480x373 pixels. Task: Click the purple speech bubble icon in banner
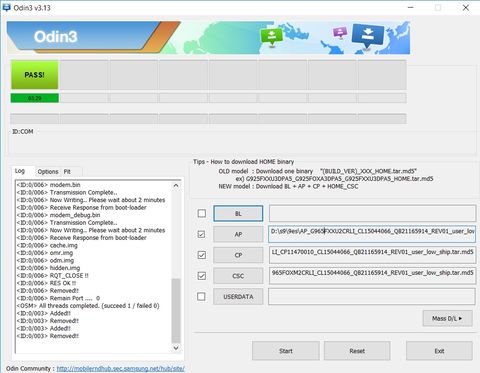(340, 33)
